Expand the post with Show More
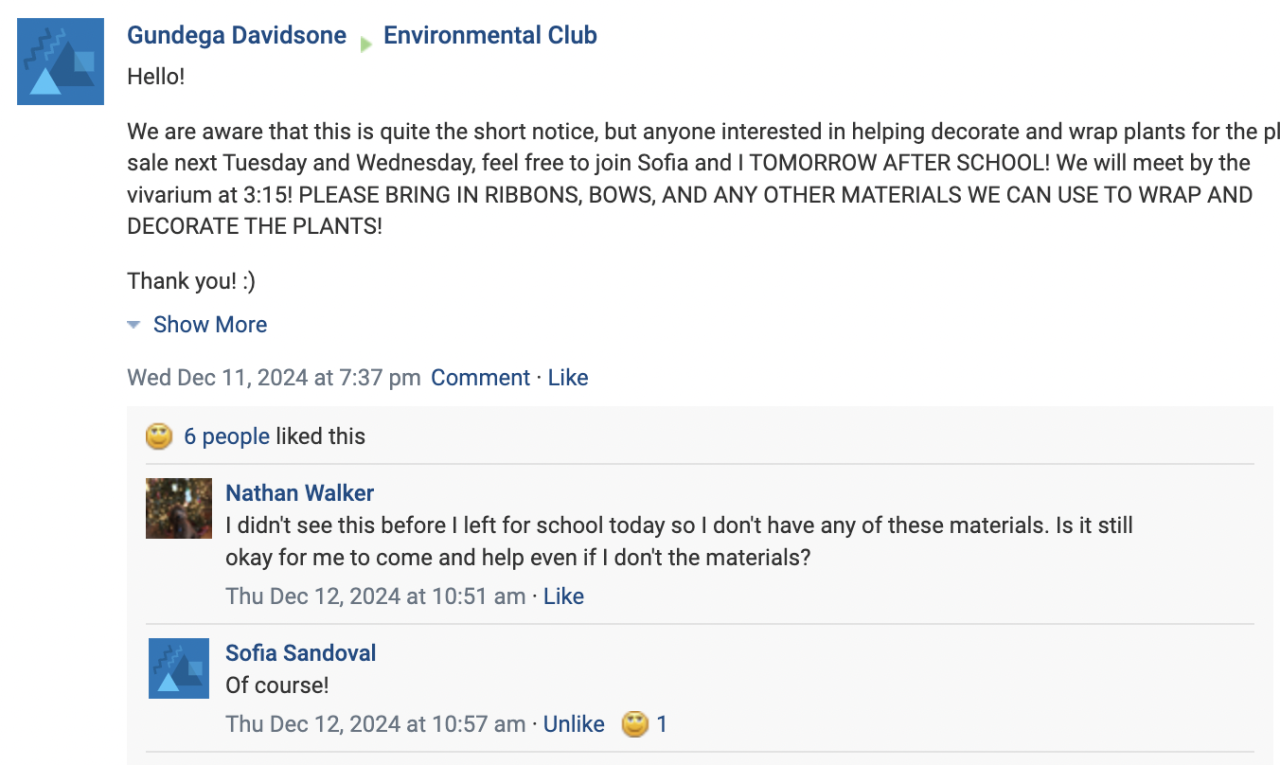The width and height of the screenshot is (1280, 765). (209, 325)
